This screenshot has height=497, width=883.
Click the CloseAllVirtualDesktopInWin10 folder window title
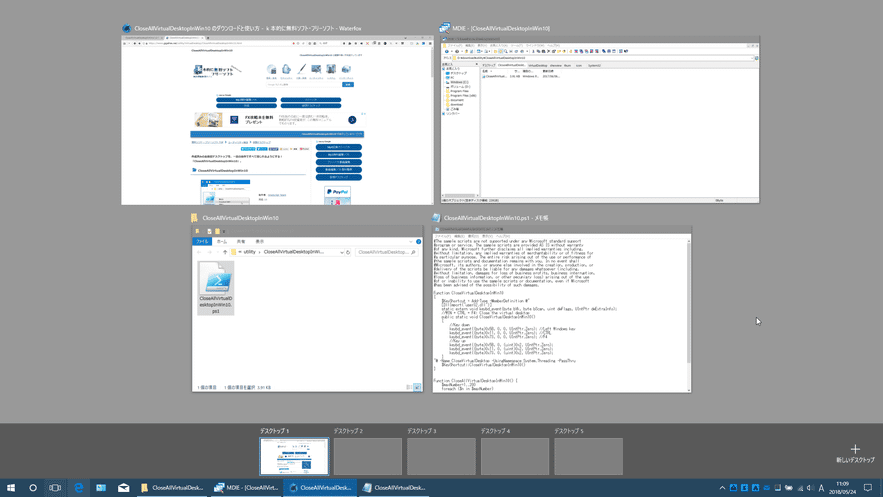(240, 218)
